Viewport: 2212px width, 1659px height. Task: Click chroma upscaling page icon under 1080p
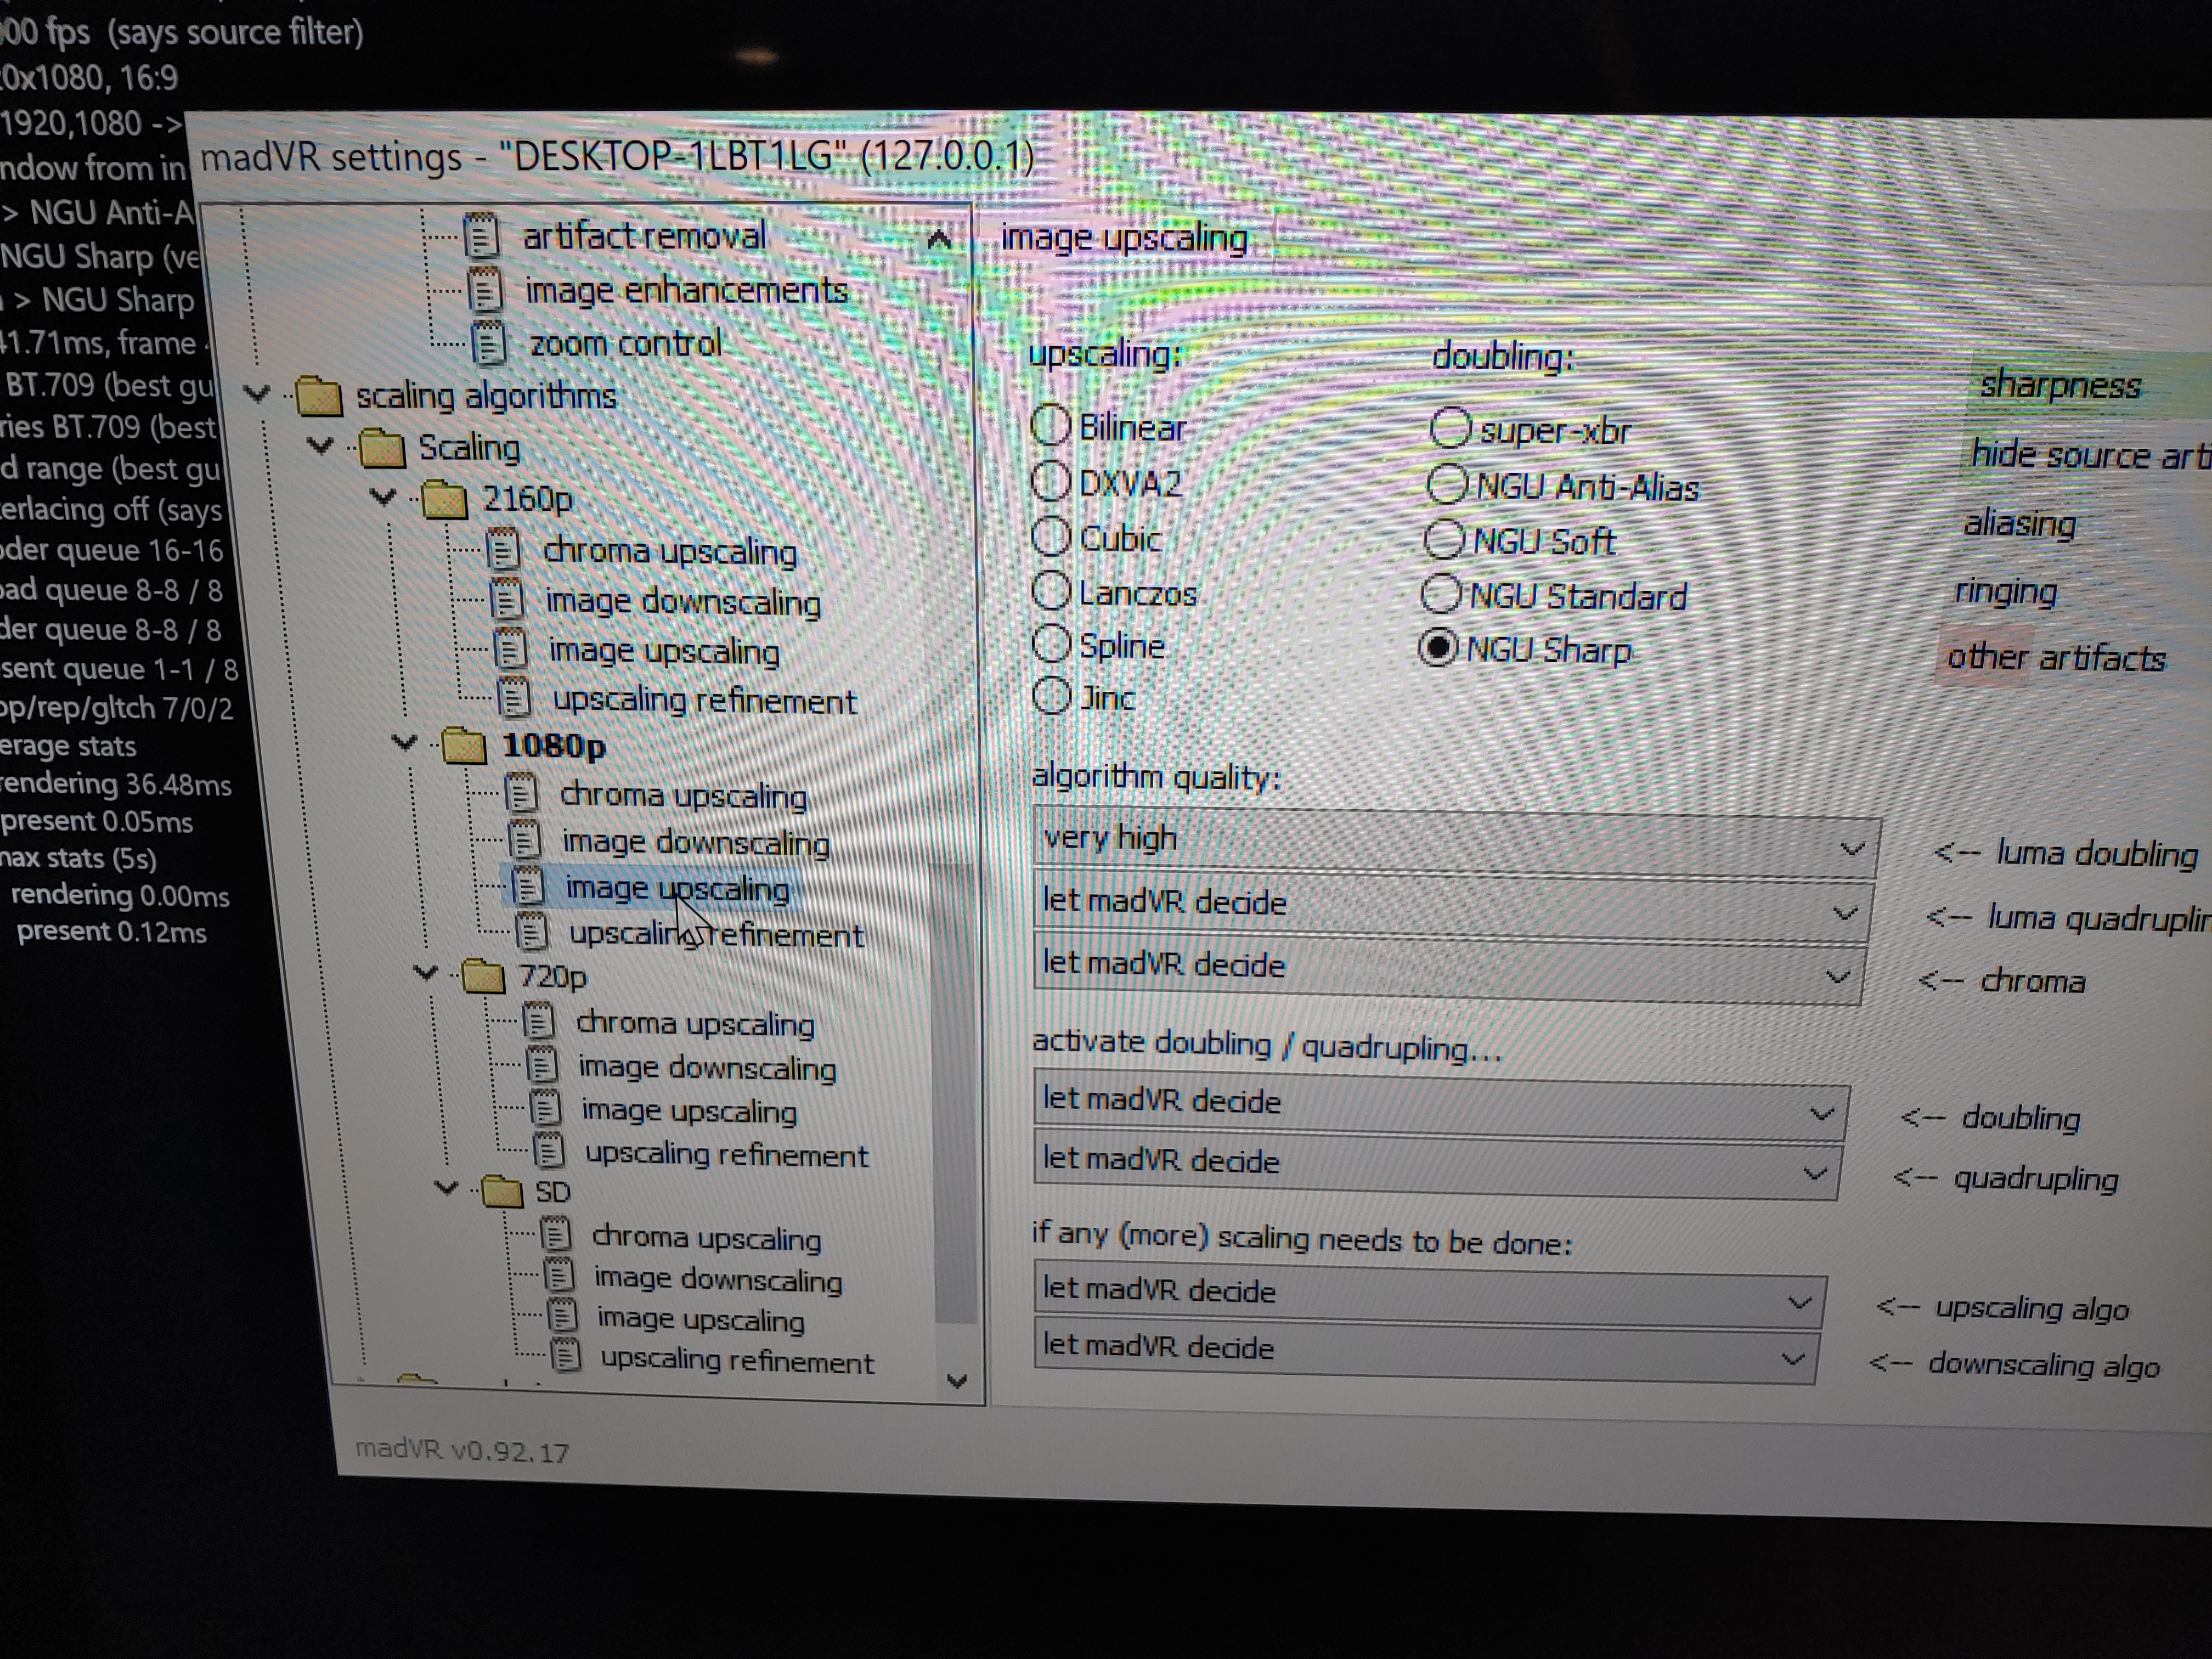click(x=520, y=793)
